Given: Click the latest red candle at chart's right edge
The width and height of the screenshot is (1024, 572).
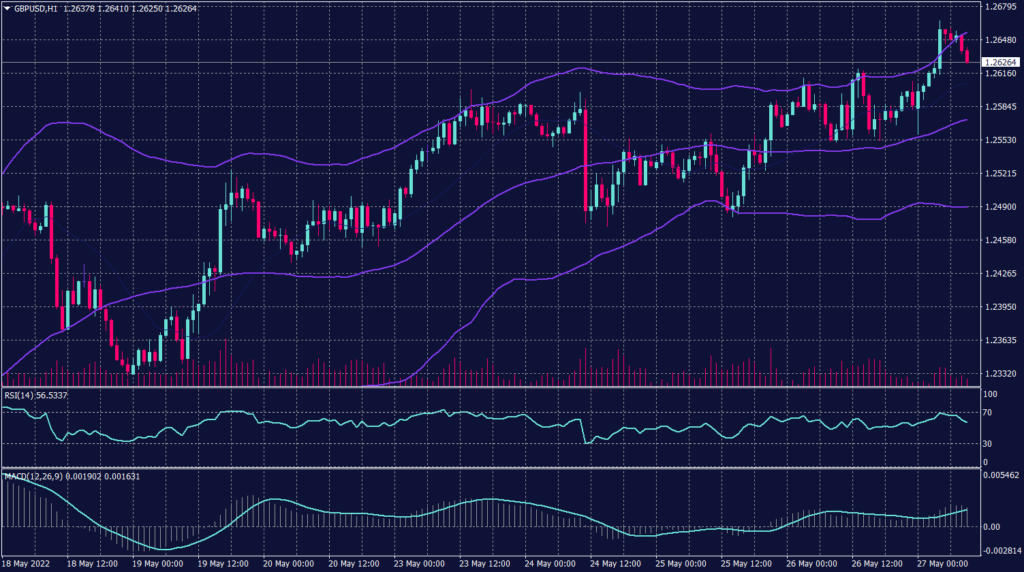Looking at the screenshot, I should 968,56.
